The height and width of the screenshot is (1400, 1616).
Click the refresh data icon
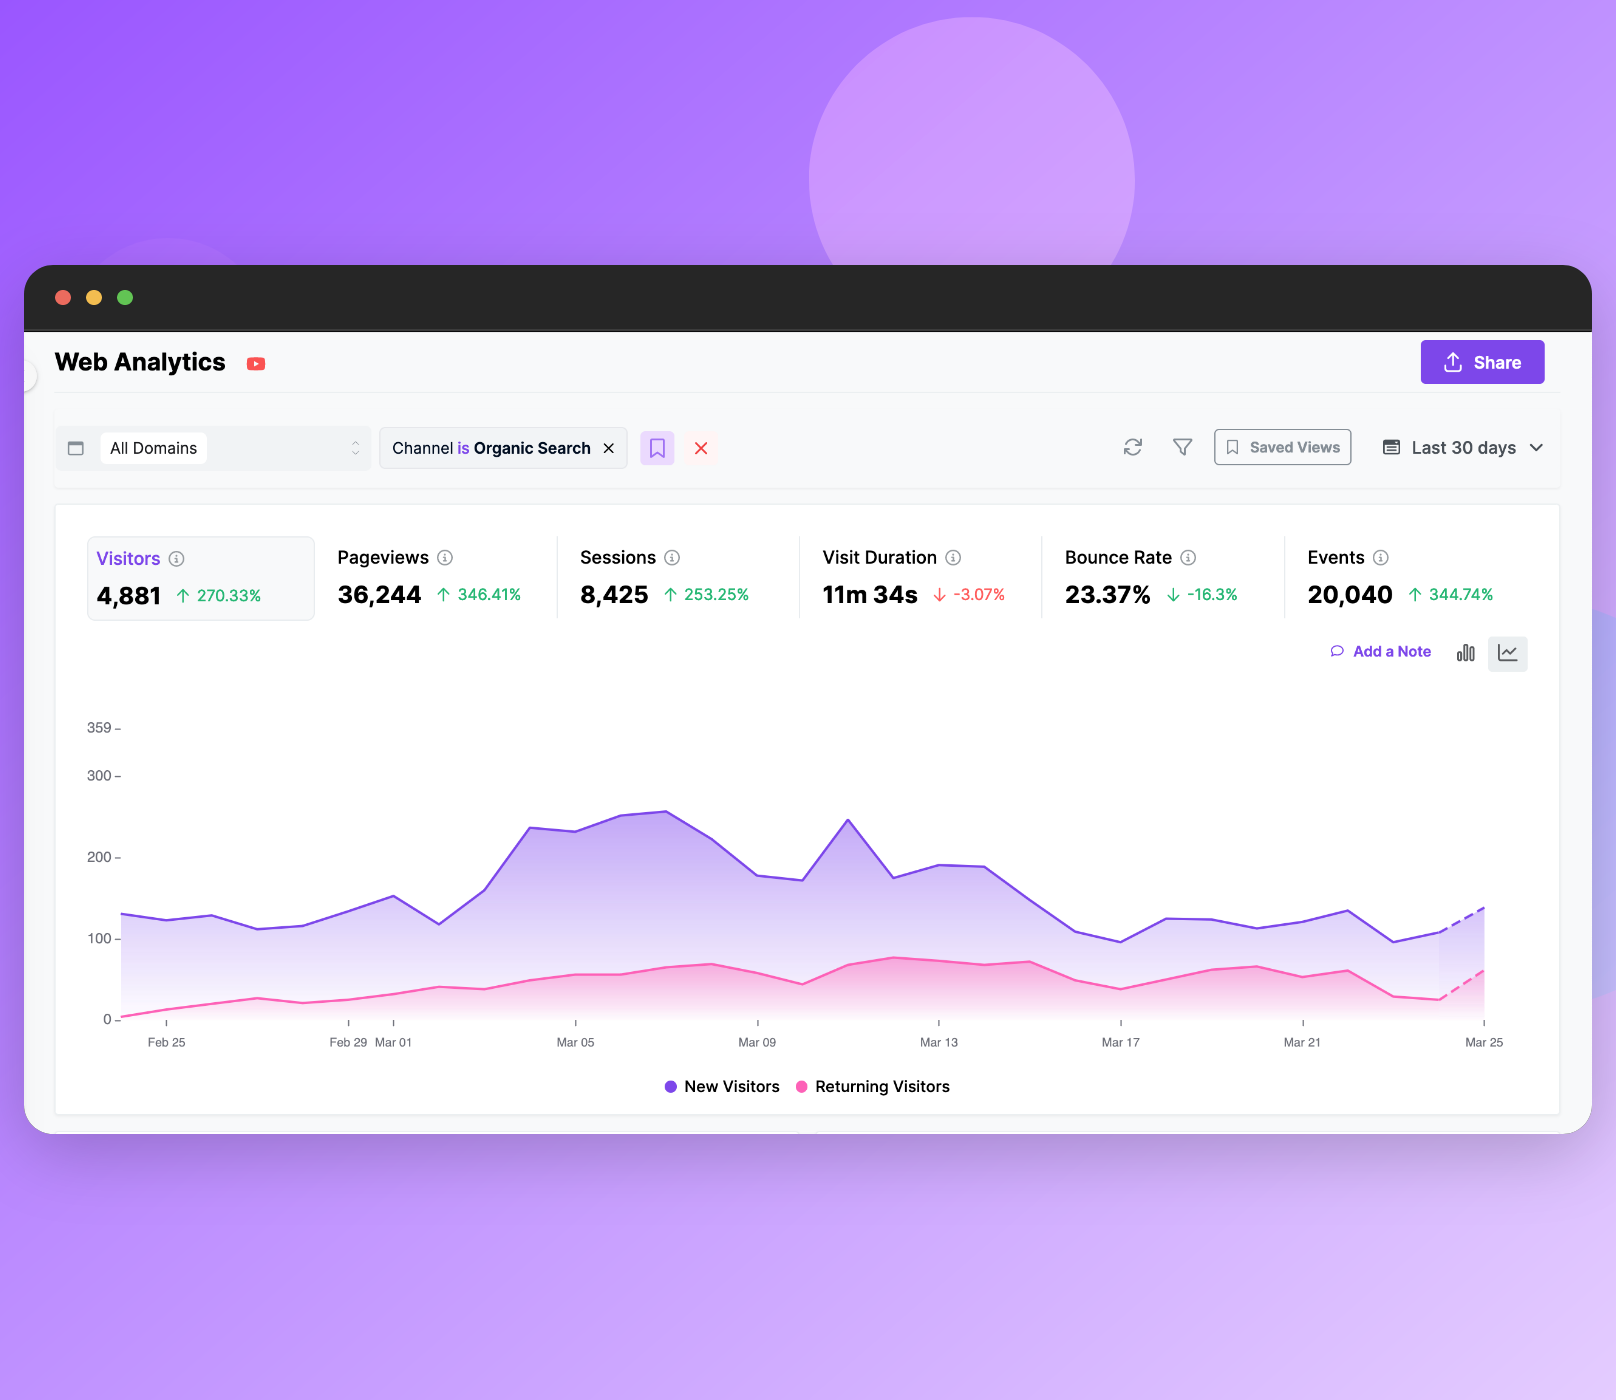pos(1133,447)
